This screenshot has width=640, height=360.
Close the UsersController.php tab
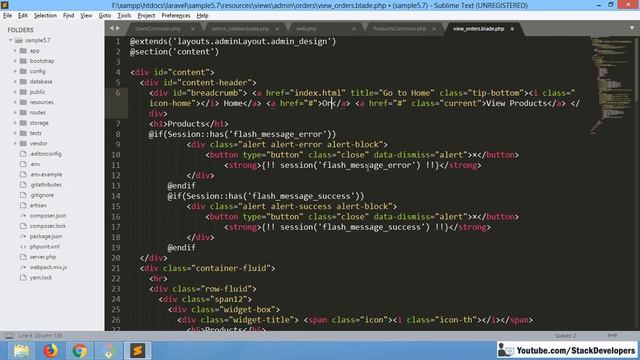tap(192, 29)
